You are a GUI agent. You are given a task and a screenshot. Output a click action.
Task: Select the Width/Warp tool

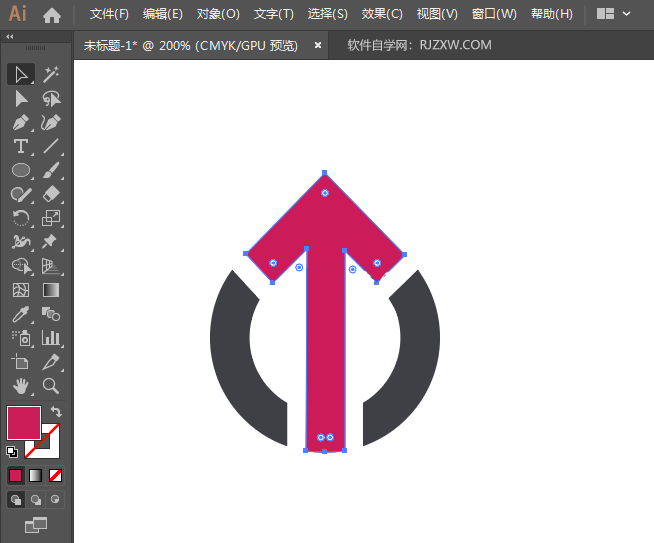tap(21, 242)
